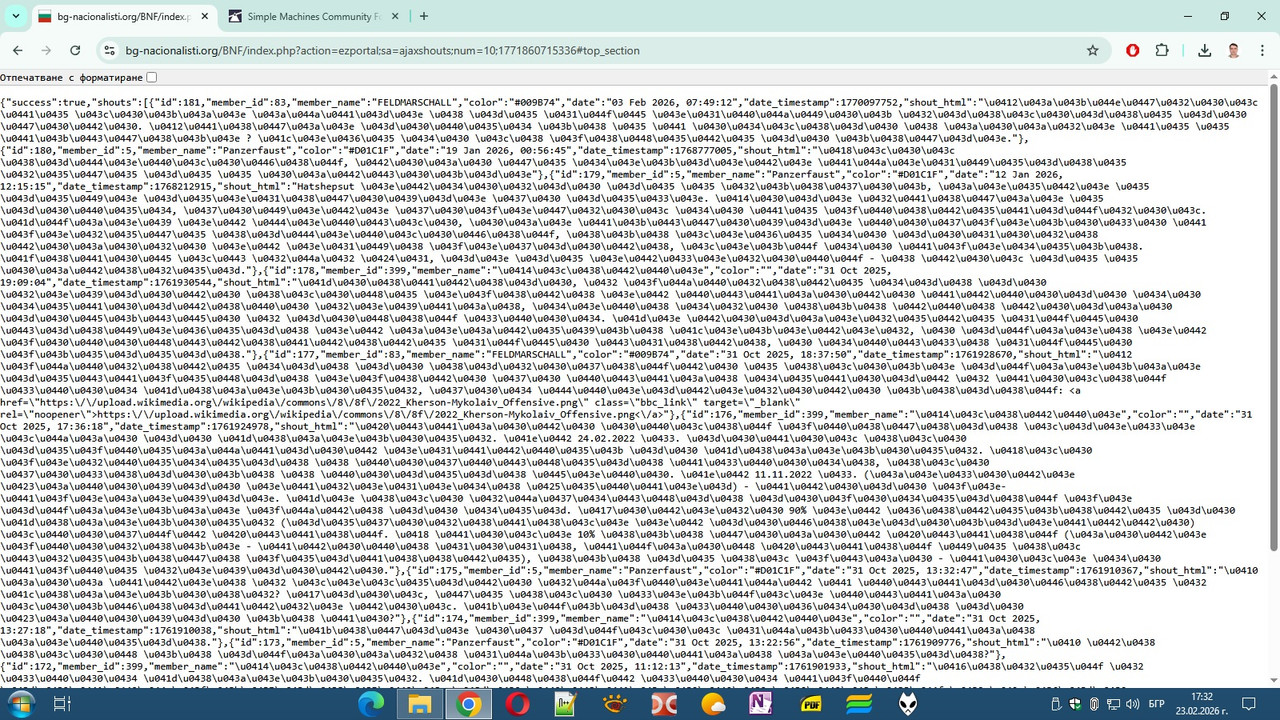Open File Explorer from the taskbar
This screenshot has width=1280, height=720.
[x=419, y=704]
